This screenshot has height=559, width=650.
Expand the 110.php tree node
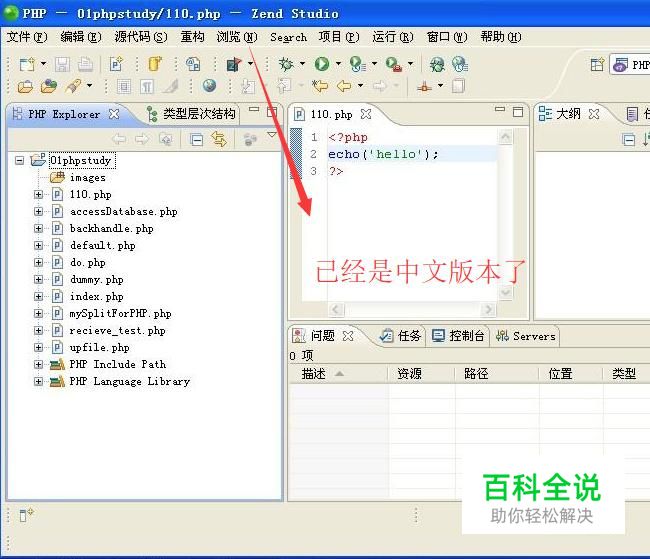coord(39,194)
